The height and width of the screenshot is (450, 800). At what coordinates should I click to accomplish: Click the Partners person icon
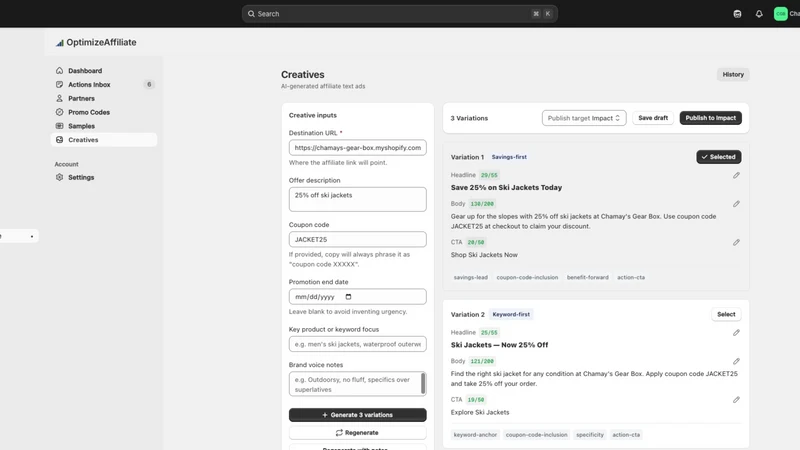[x=59, y=98]
